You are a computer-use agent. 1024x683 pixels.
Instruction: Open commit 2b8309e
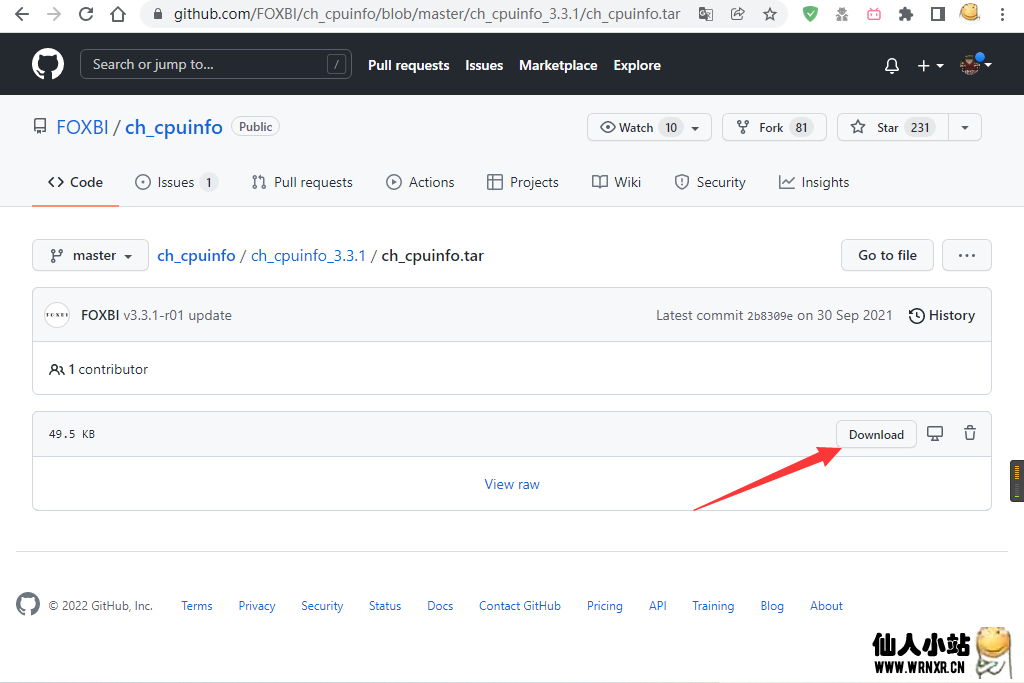pyautogui.click(x=770, y=316)
